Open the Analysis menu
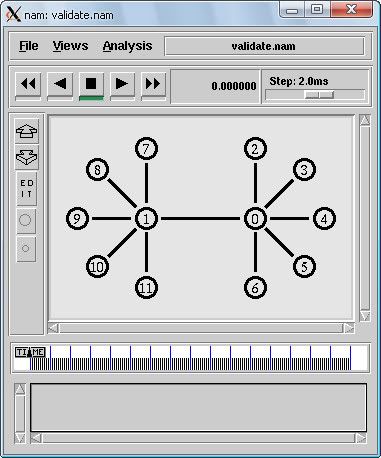The height and width of the screenshot is (458, 381). coord(127,46)
